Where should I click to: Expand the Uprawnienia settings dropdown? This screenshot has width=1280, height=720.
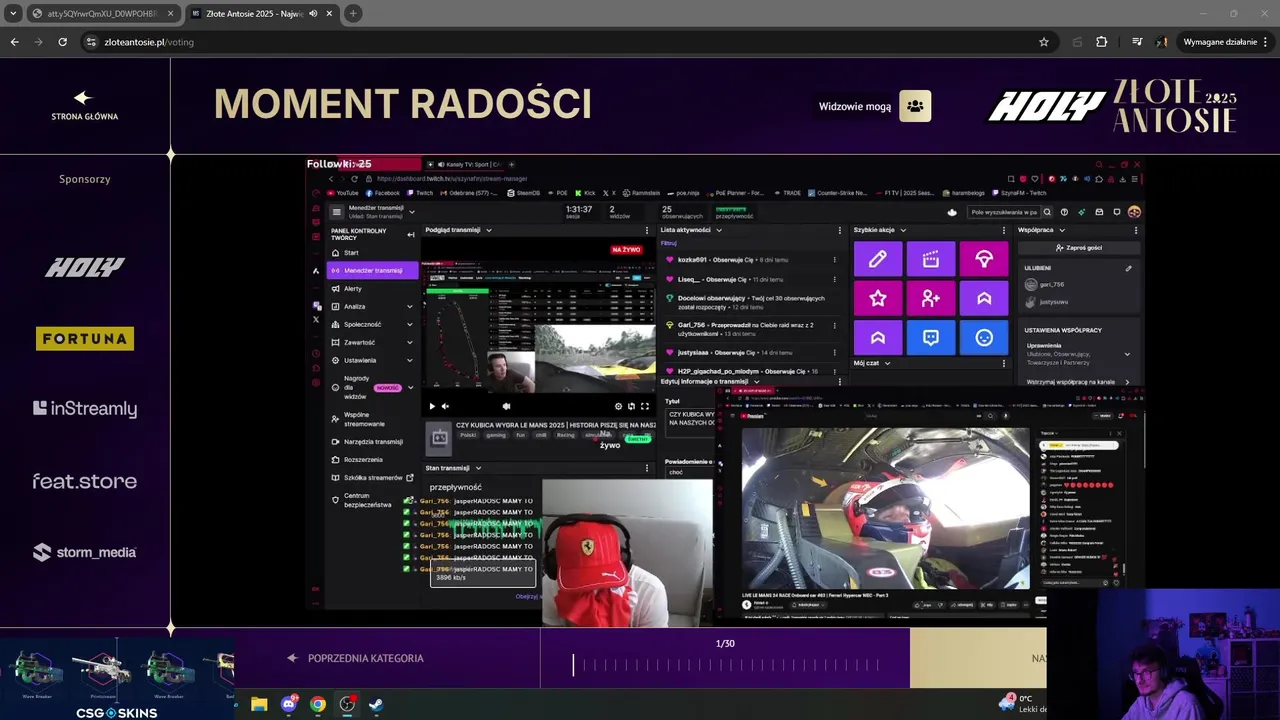[1127, 354]
